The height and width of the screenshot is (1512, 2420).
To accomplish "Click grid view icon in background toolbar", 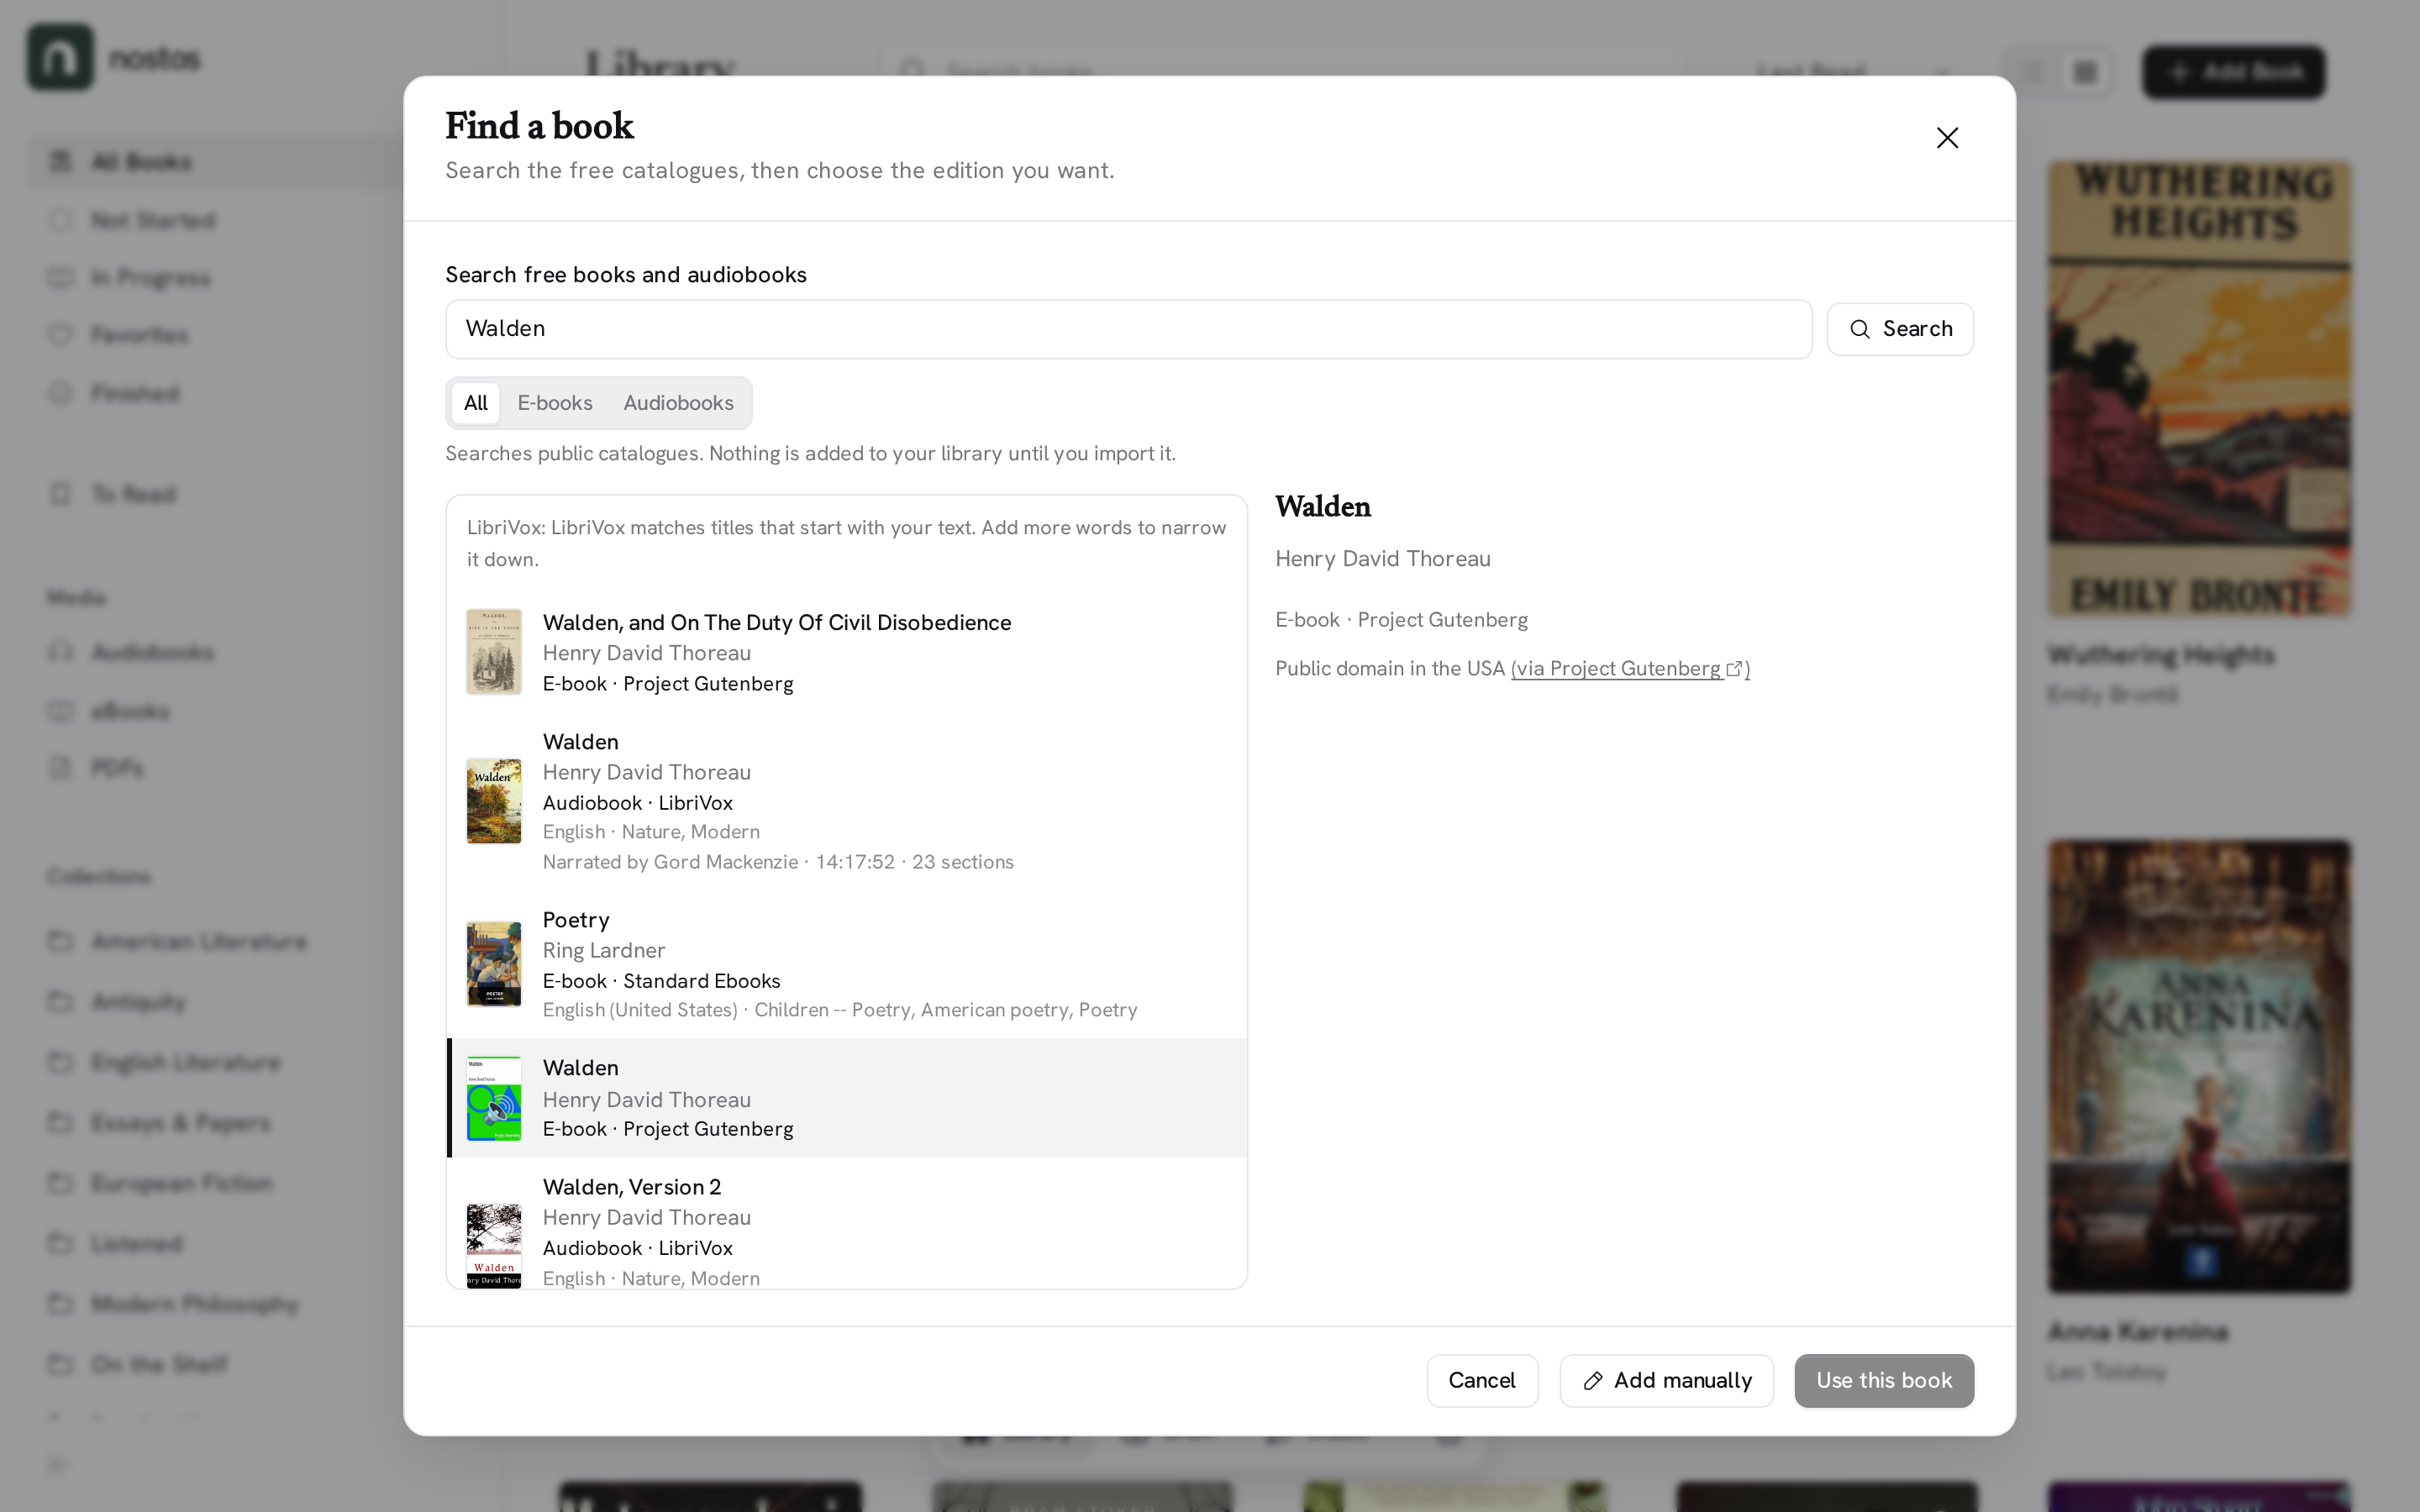I will click(x=2085, y=72).
